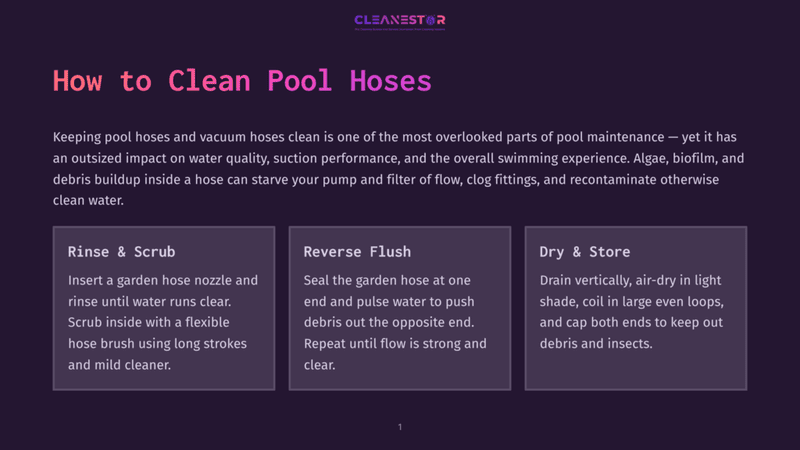Click the Cleanestor logo at top

[x=399, y=22]
